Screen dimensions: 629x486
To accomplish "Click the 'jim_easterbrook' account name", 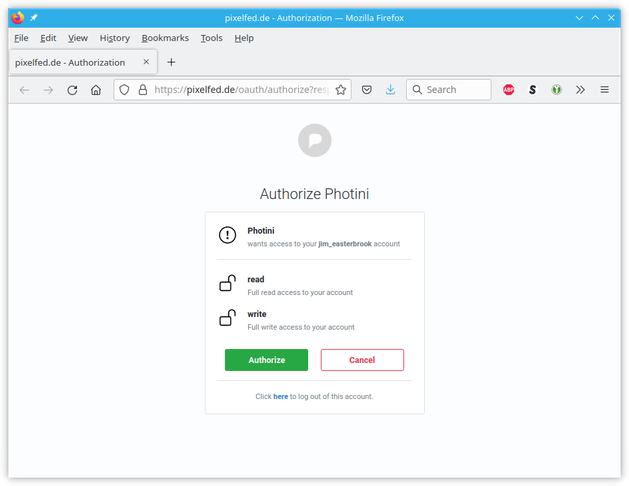I will pyautogui.click(x=345, y=244).
